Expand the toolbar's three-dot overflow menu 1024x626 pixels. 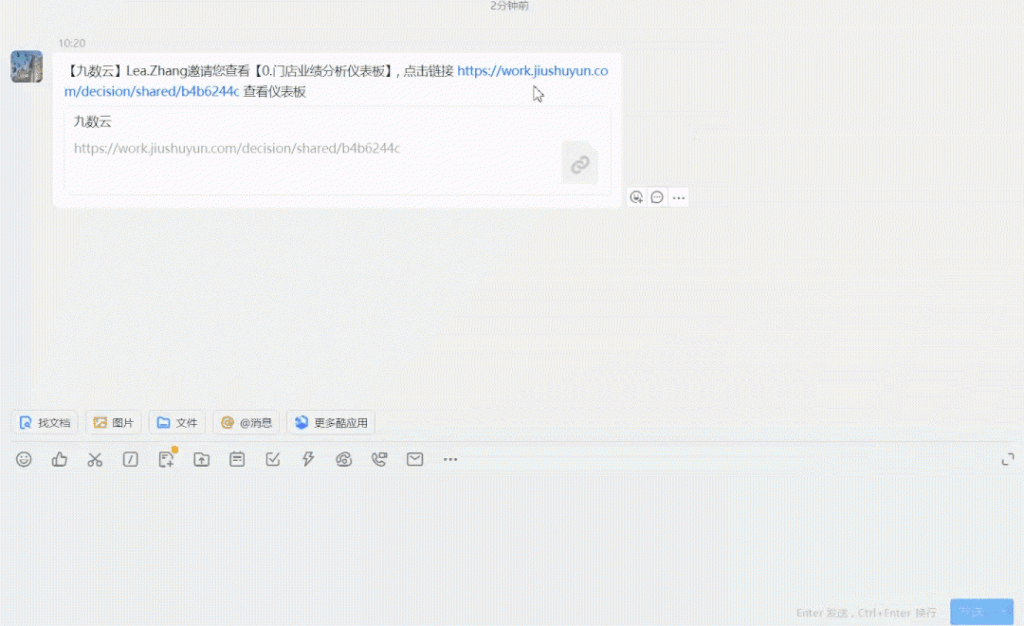pyautogui.click(x=450, y=459)
